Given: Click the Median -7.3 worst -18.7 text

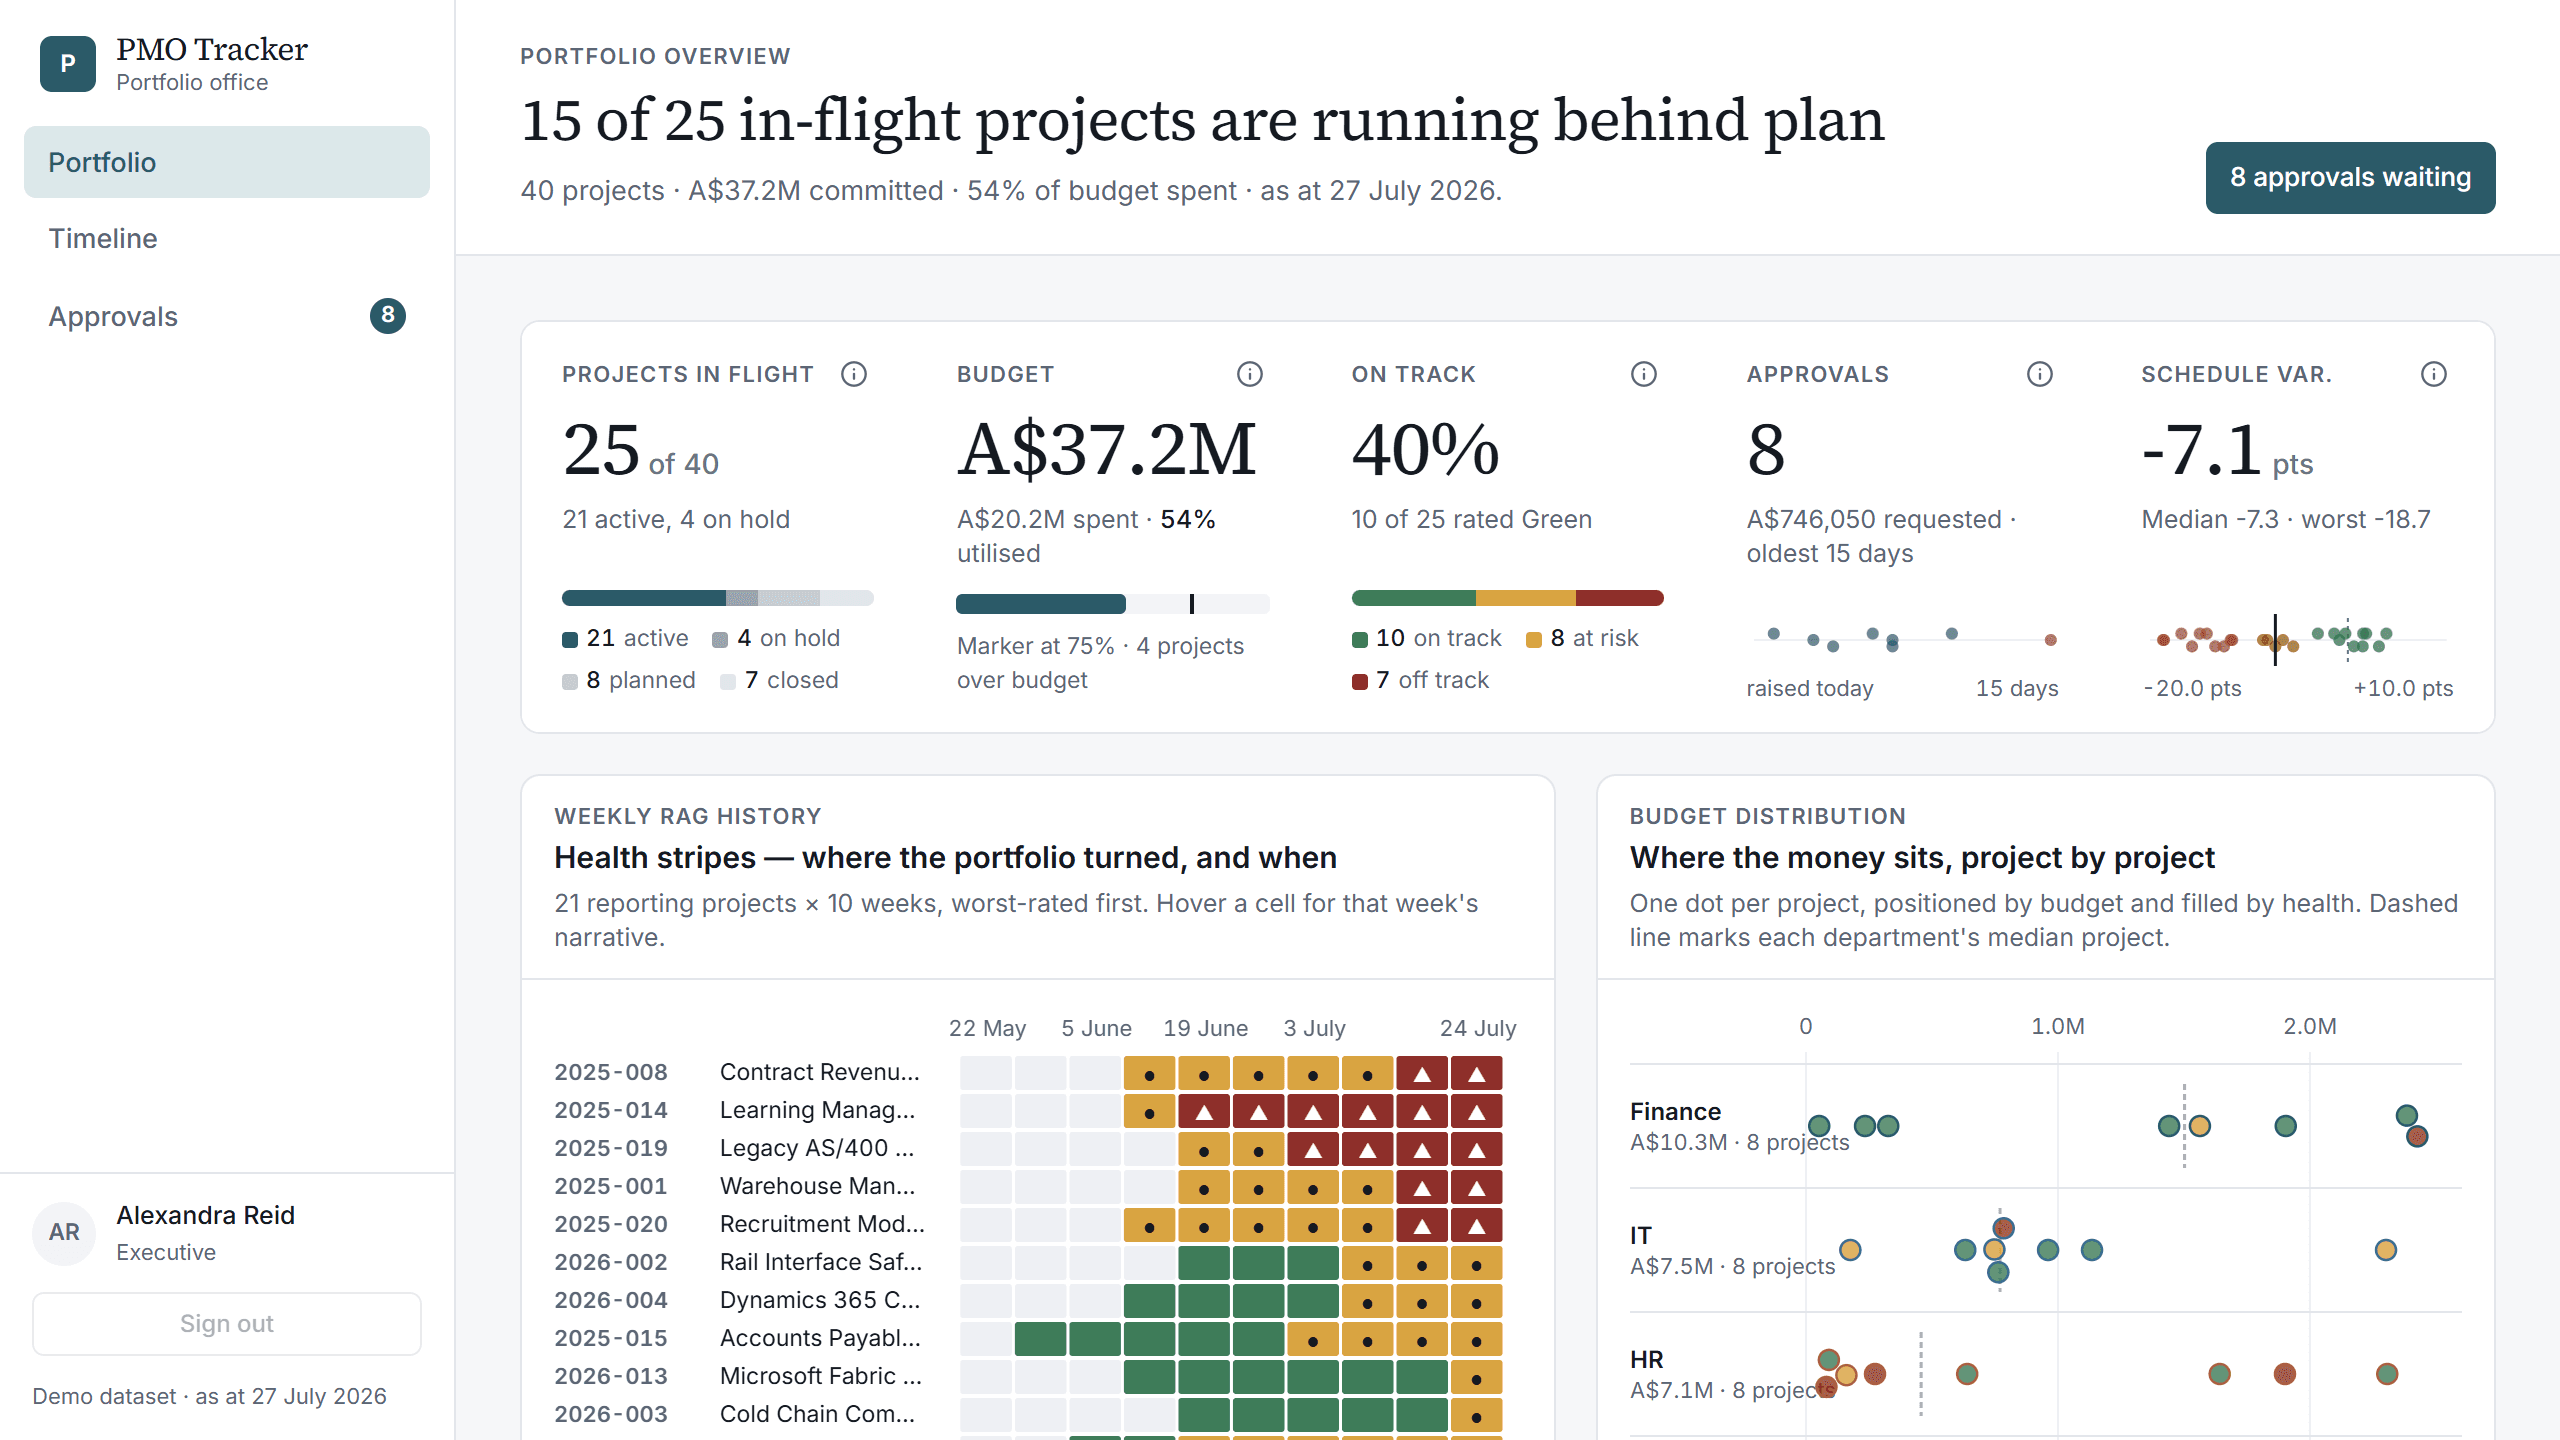Looking at the screenshot, I should (2286, 519).
